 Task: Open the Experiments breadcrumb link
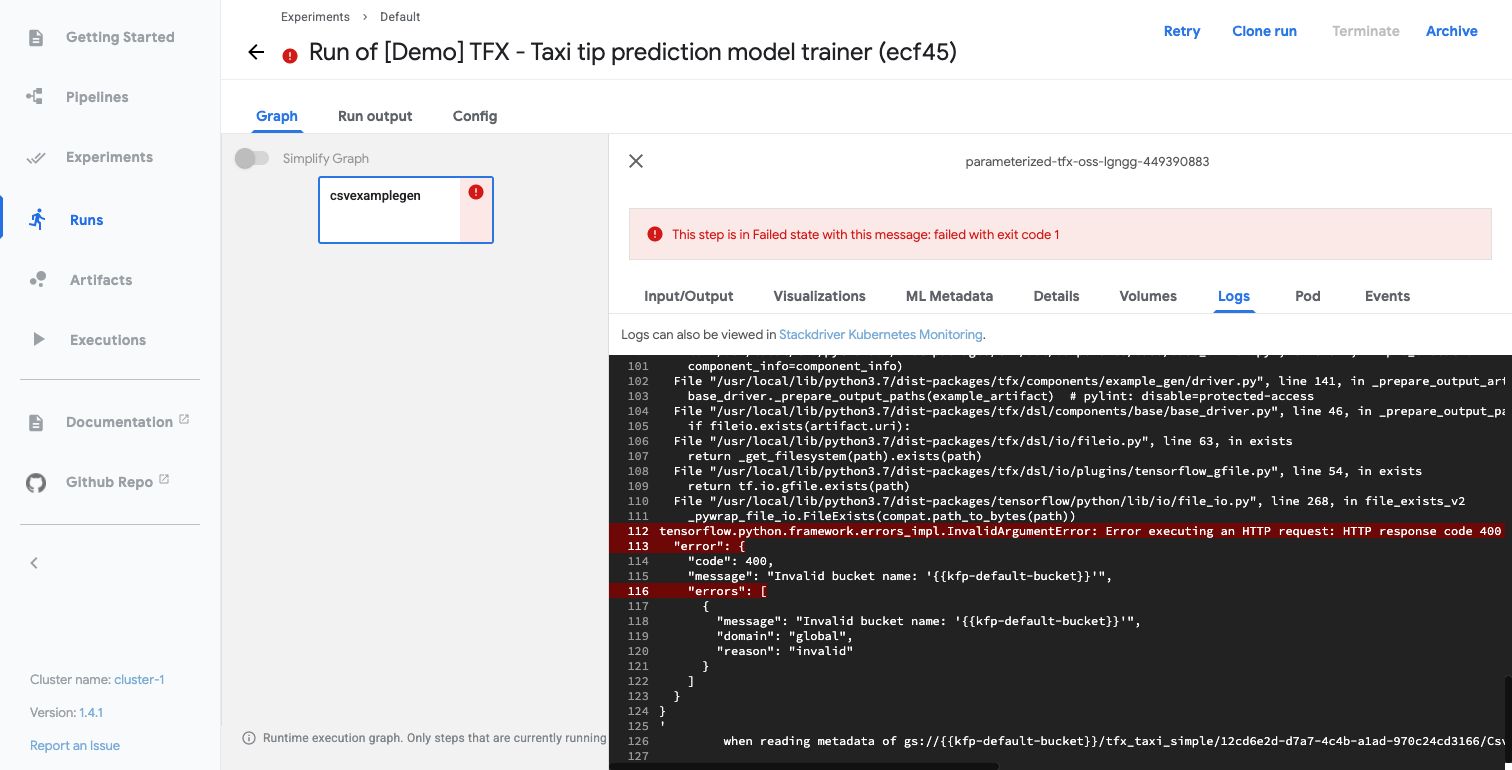coord(315,17)
